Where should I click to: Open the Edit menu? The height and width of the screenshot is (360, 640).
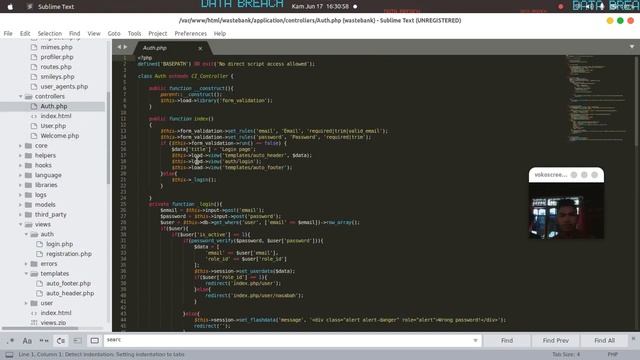[25, 33]
